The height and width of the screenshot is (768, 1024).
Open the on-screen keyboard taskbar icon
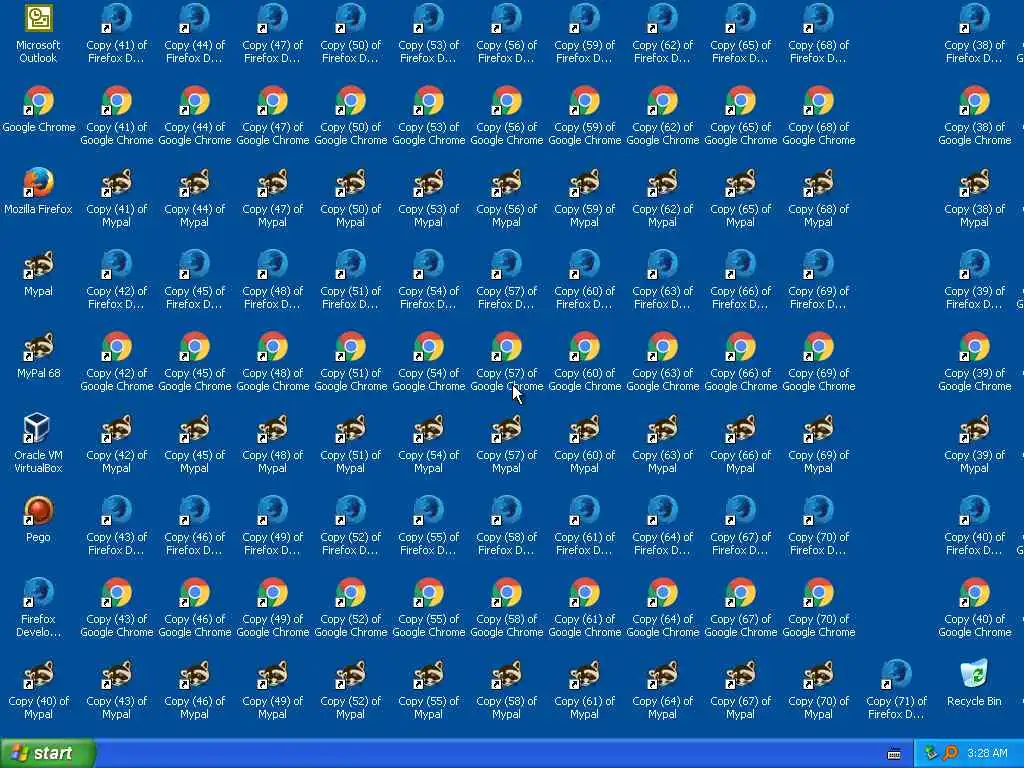click(894, 754)
